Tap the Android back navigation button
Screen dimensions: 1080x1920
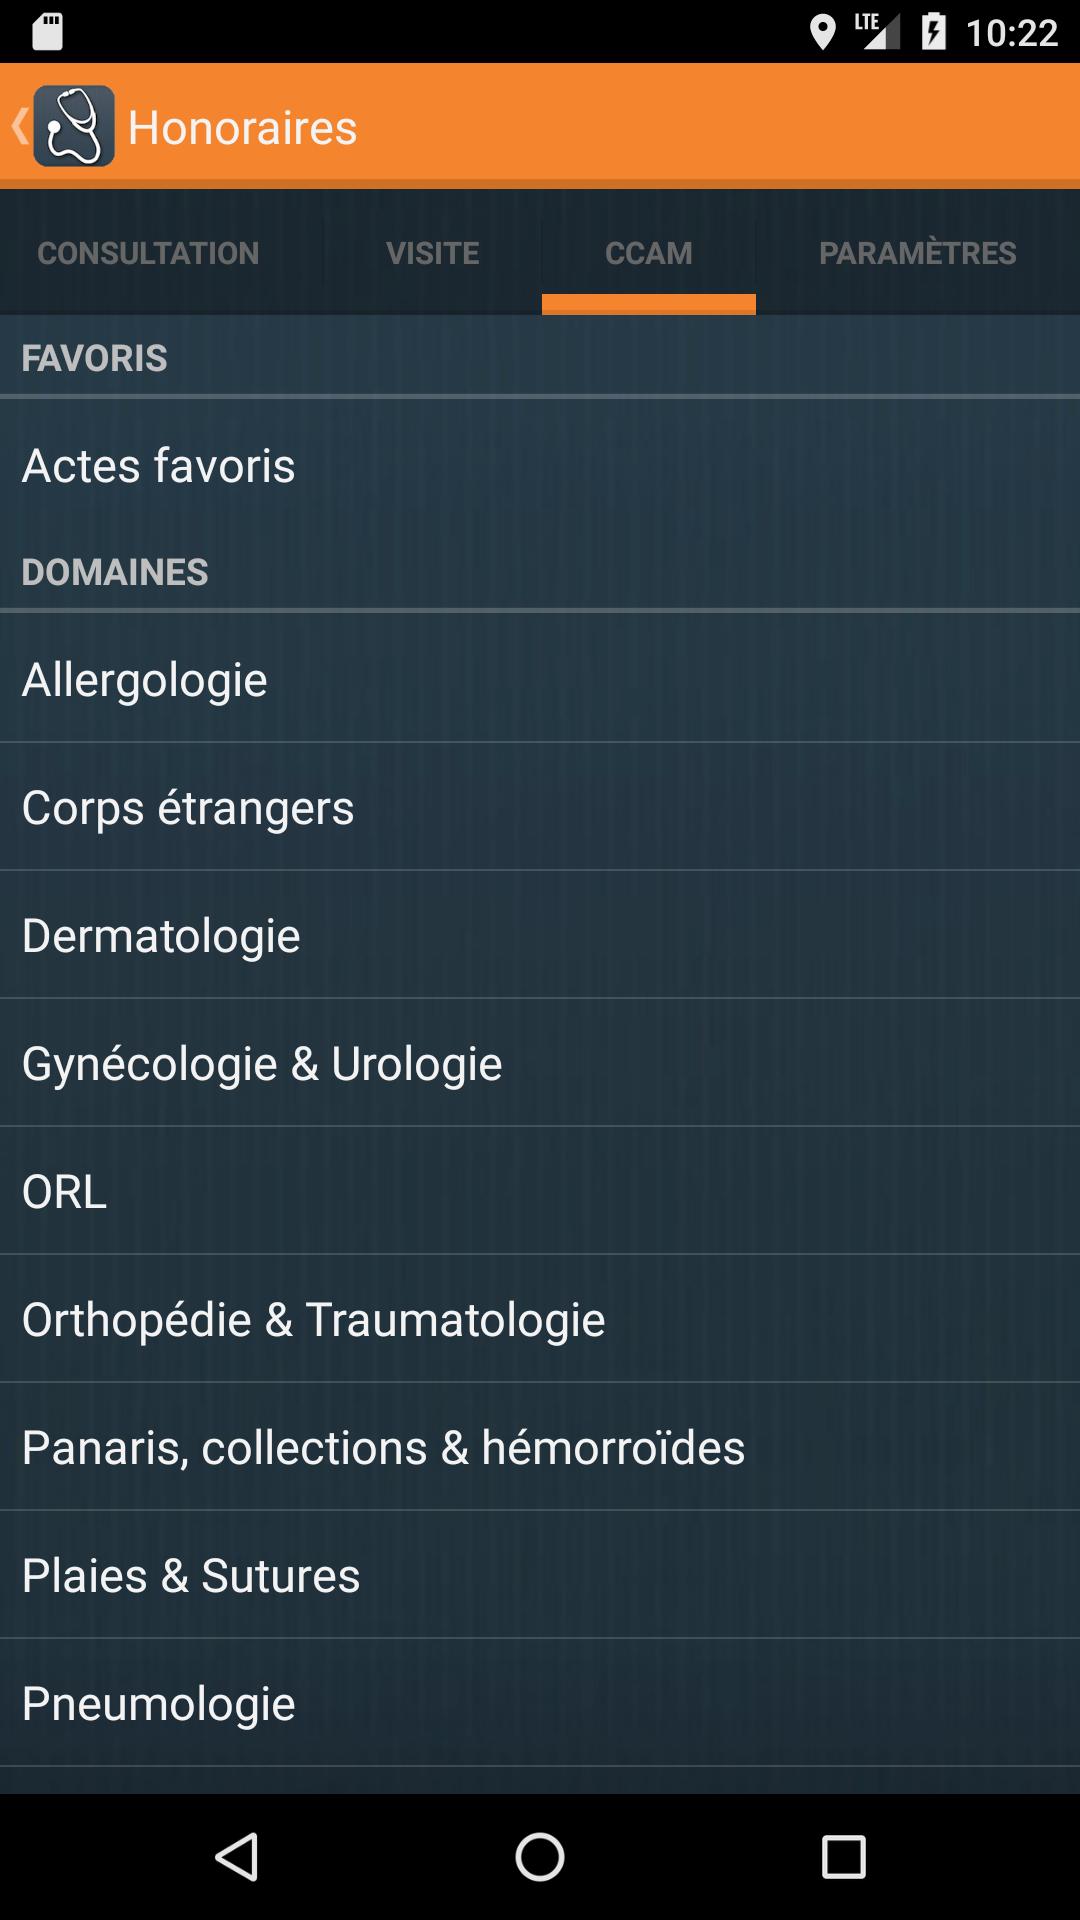pos(238,1857)
